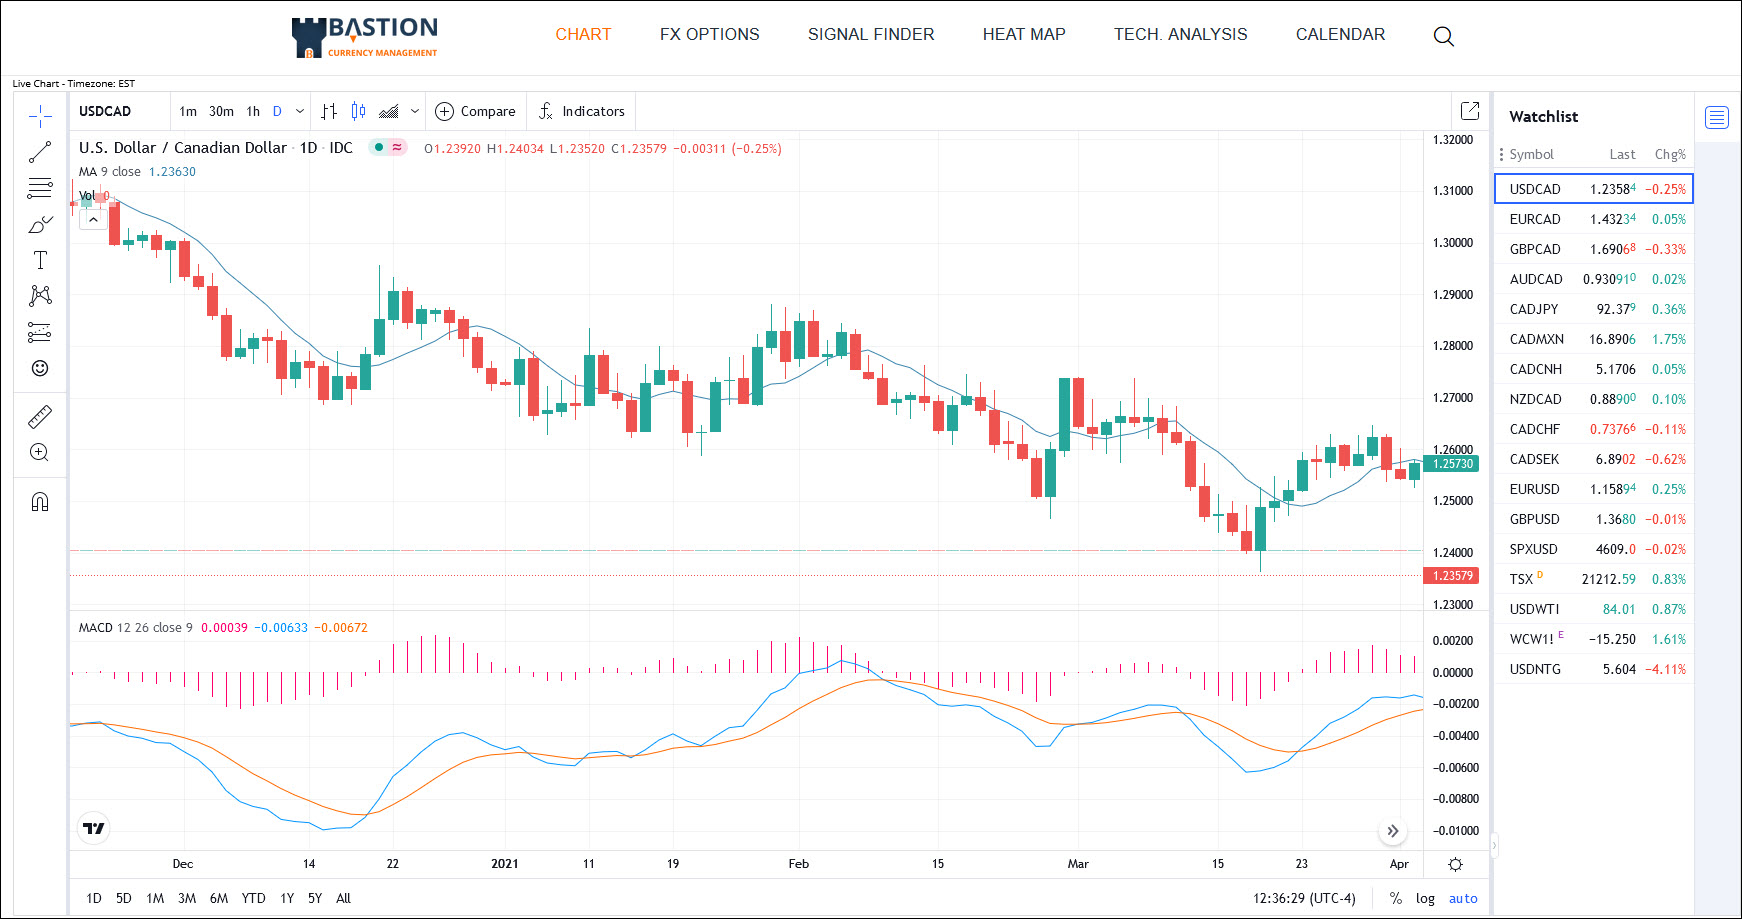This screenshot has height=919, width=1742.
Task: Go to the FX OPTIONS page
Action: 709,34
